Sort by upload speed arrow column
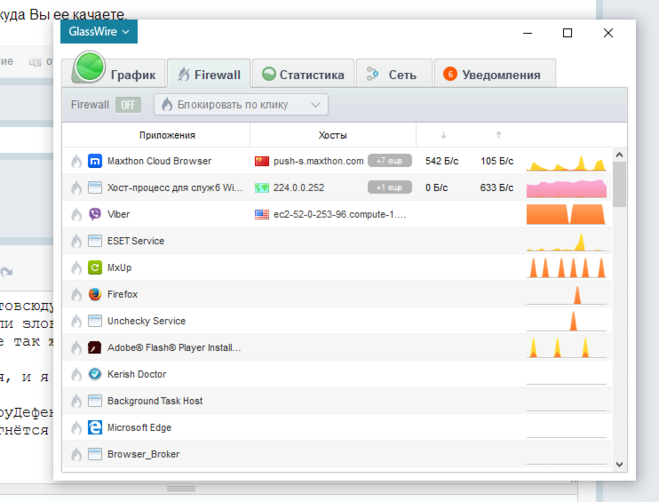 click(498, 135)
